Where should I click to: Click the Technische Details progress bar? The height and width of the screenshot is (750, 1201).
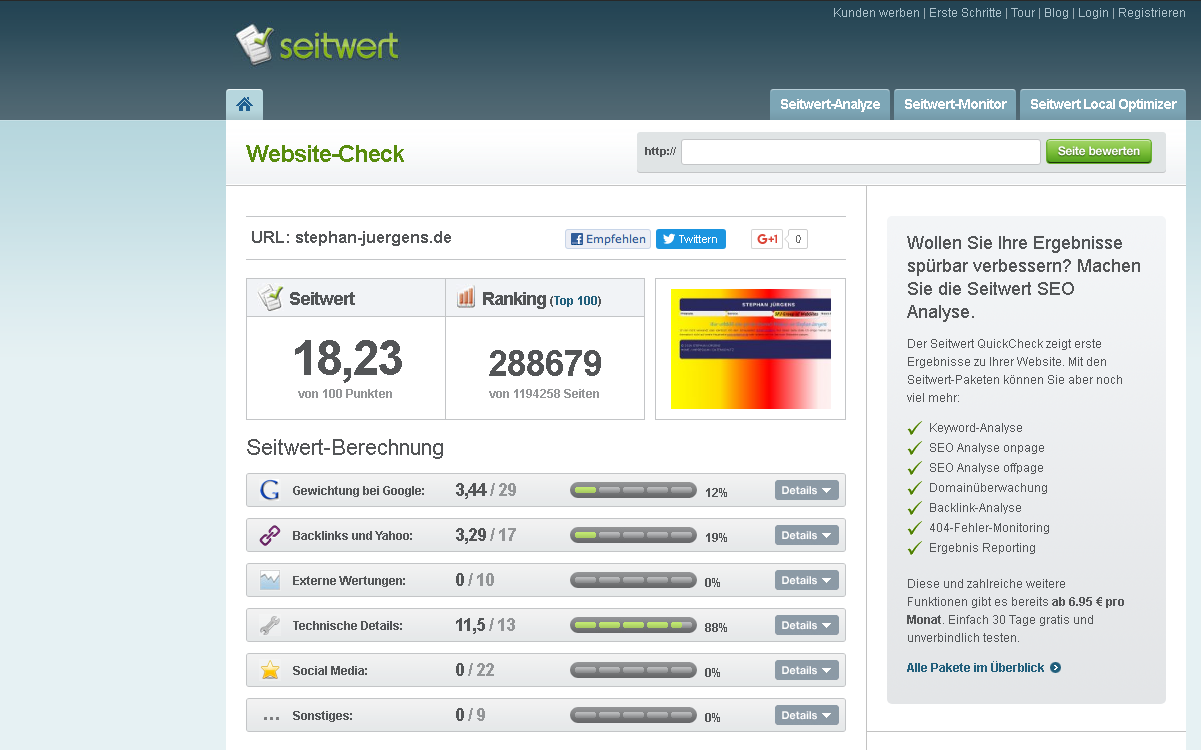[x=633, y=625]
